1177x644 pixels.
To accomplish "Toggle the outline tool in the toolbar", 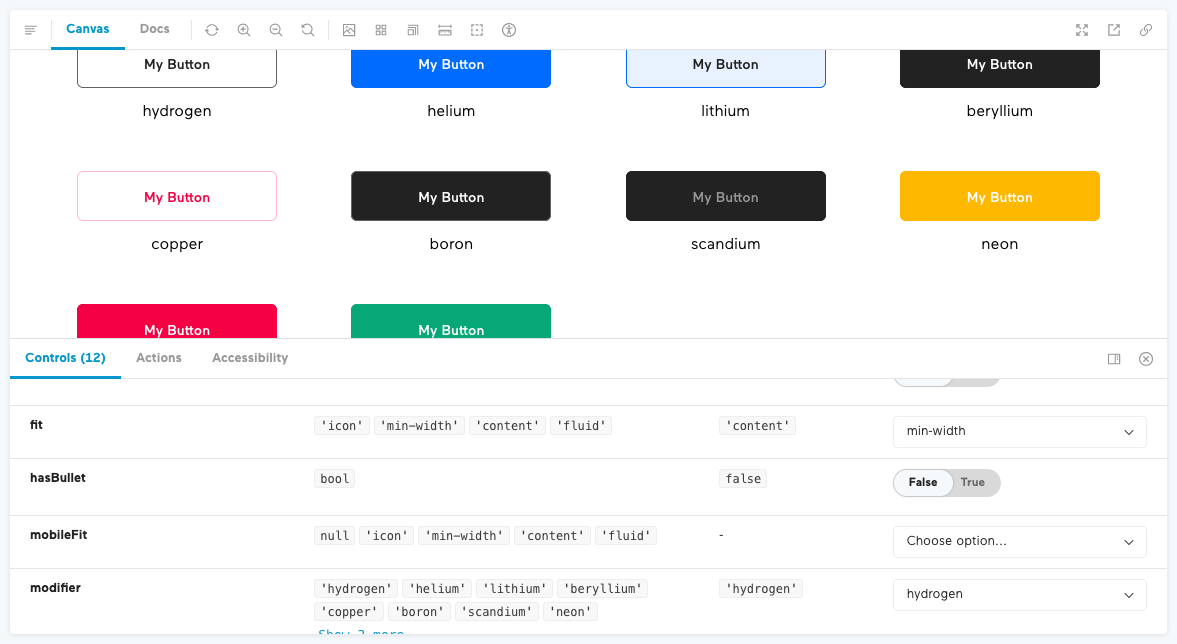I will (477, 30).
